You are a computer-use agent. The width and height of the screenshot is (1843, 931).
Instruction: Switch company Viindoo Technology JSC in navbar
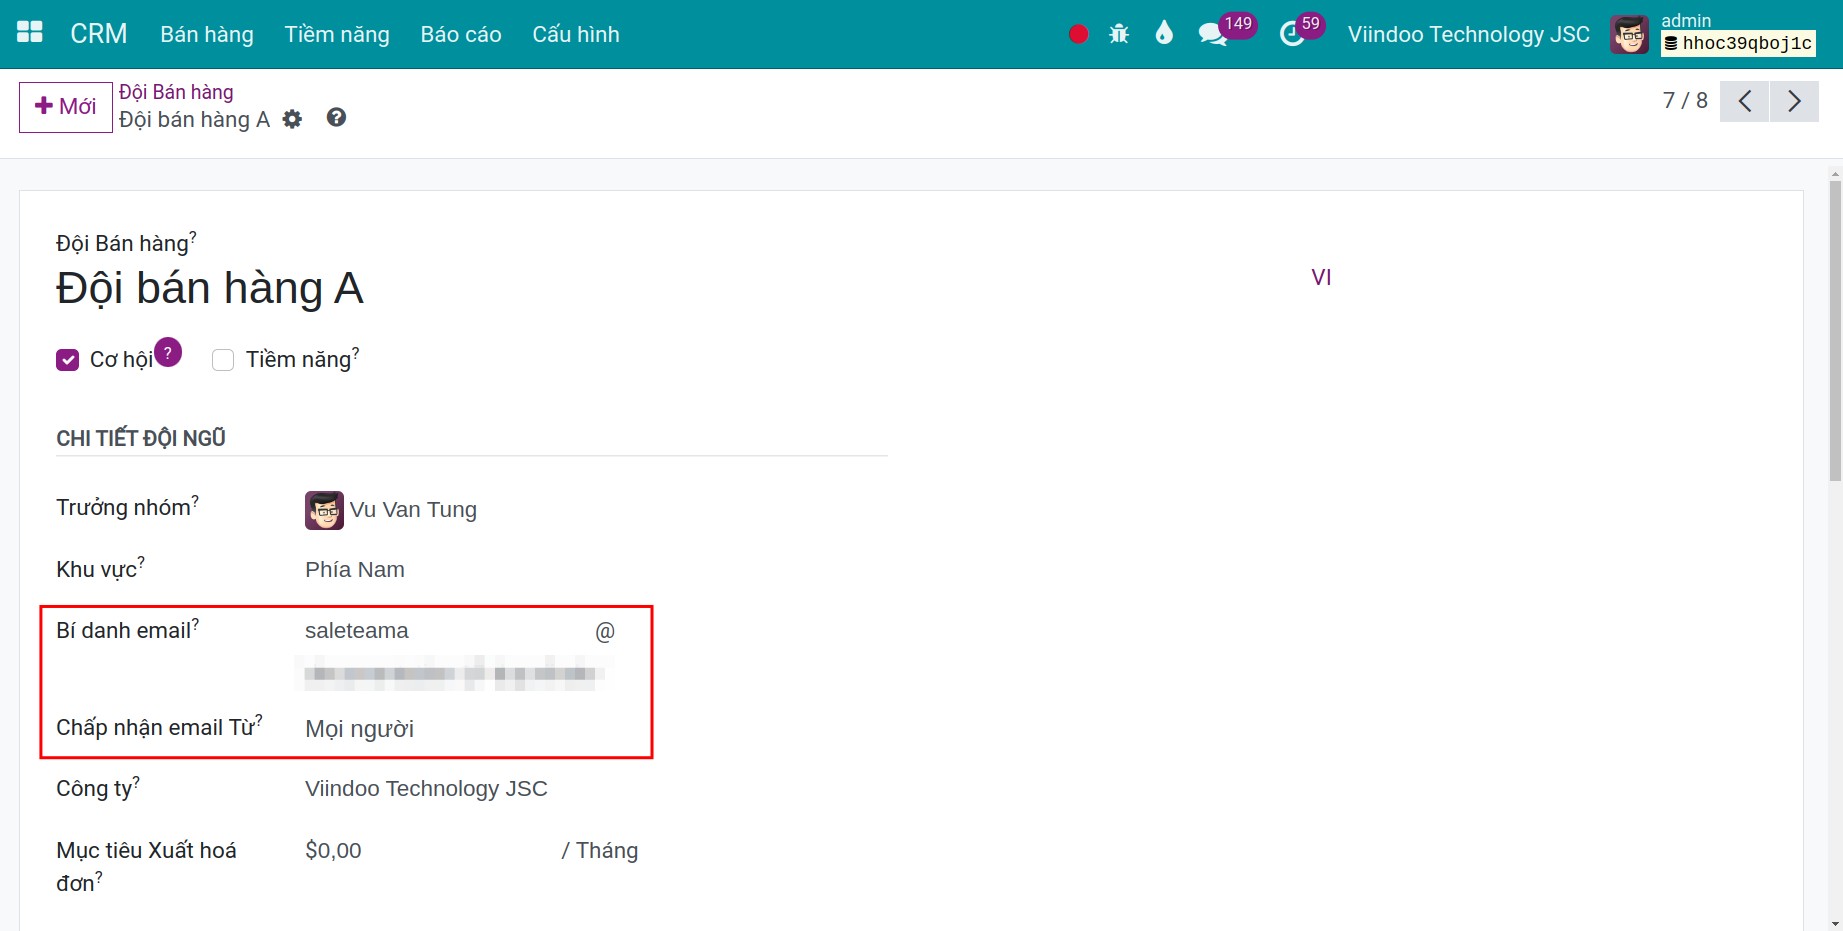1468,34
